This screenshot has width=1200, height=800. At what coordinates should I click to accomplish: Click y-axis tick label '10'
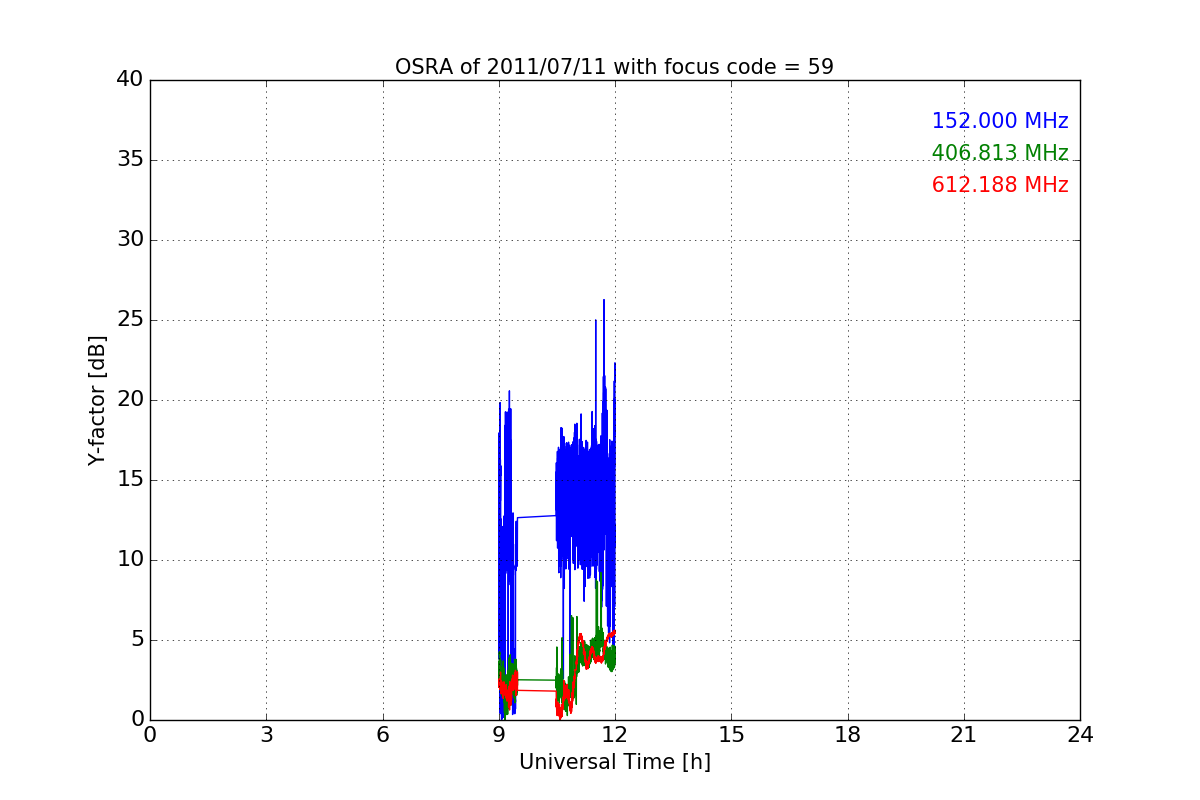pyautogui.click(x=129, y=560)
